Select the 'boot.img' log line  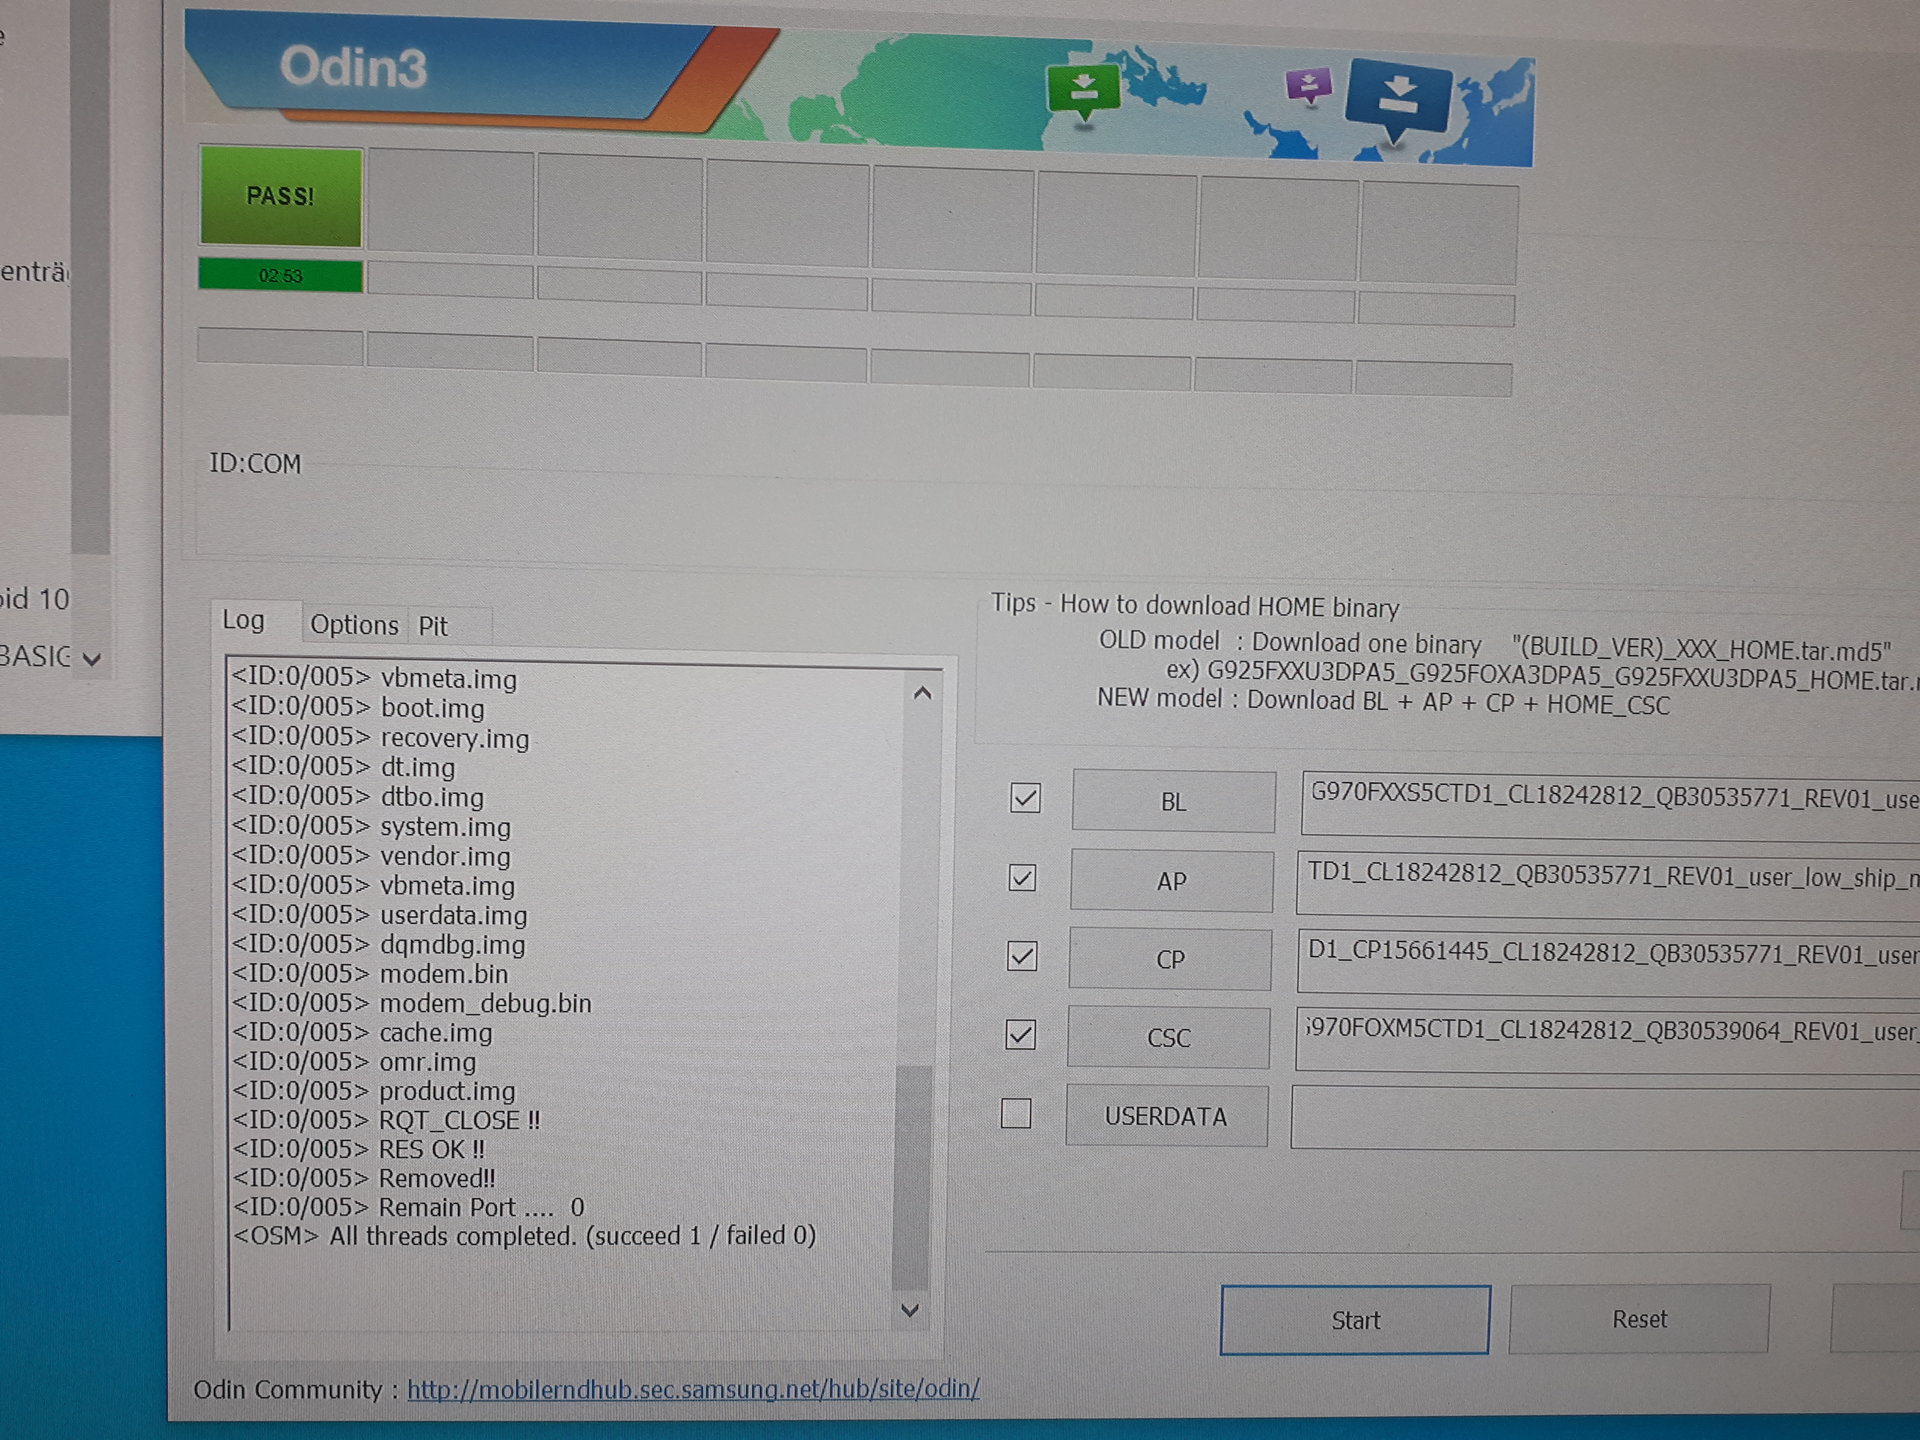coord(358,708)
